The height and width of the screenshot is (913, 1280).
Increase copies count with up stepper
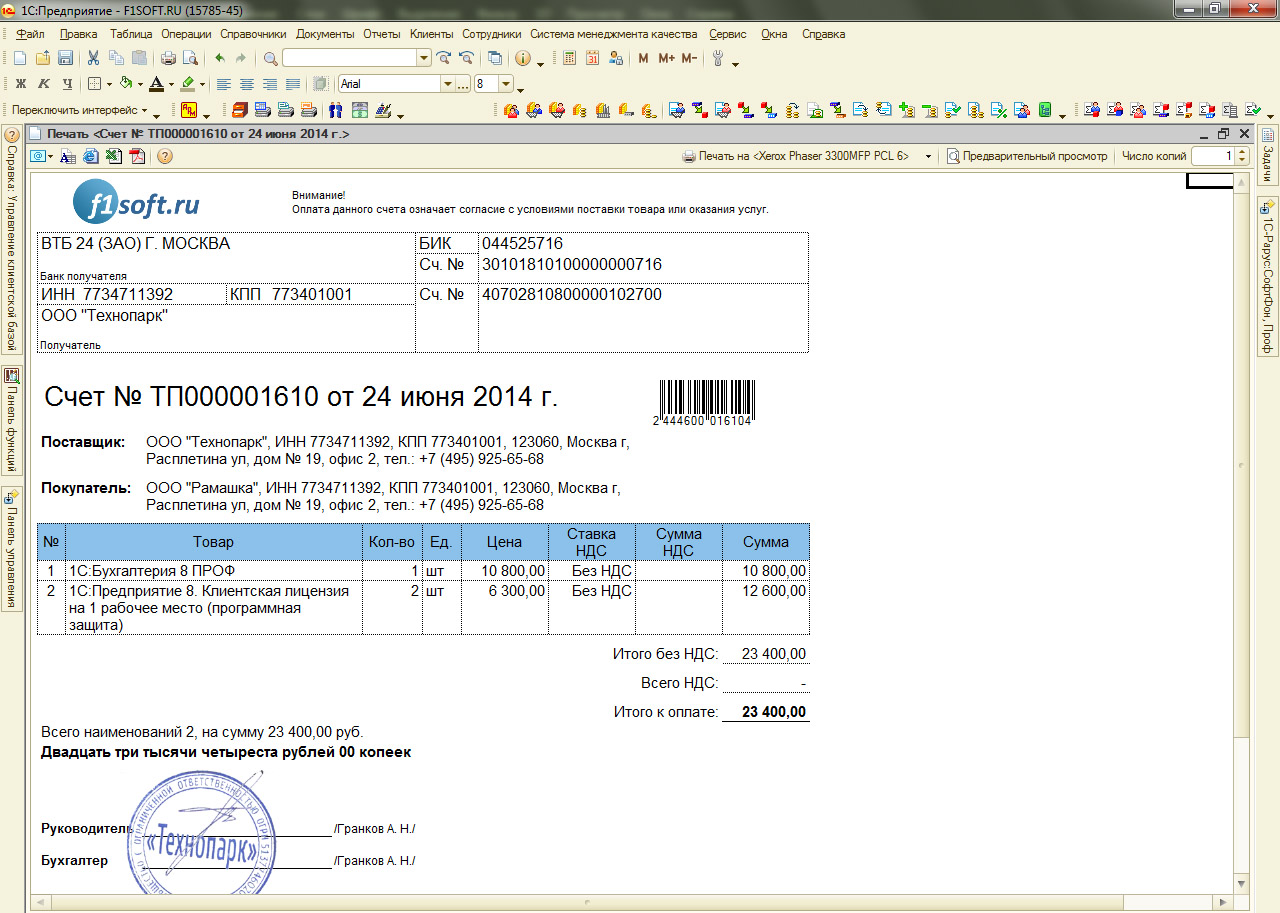click(x=1242, y=152)
